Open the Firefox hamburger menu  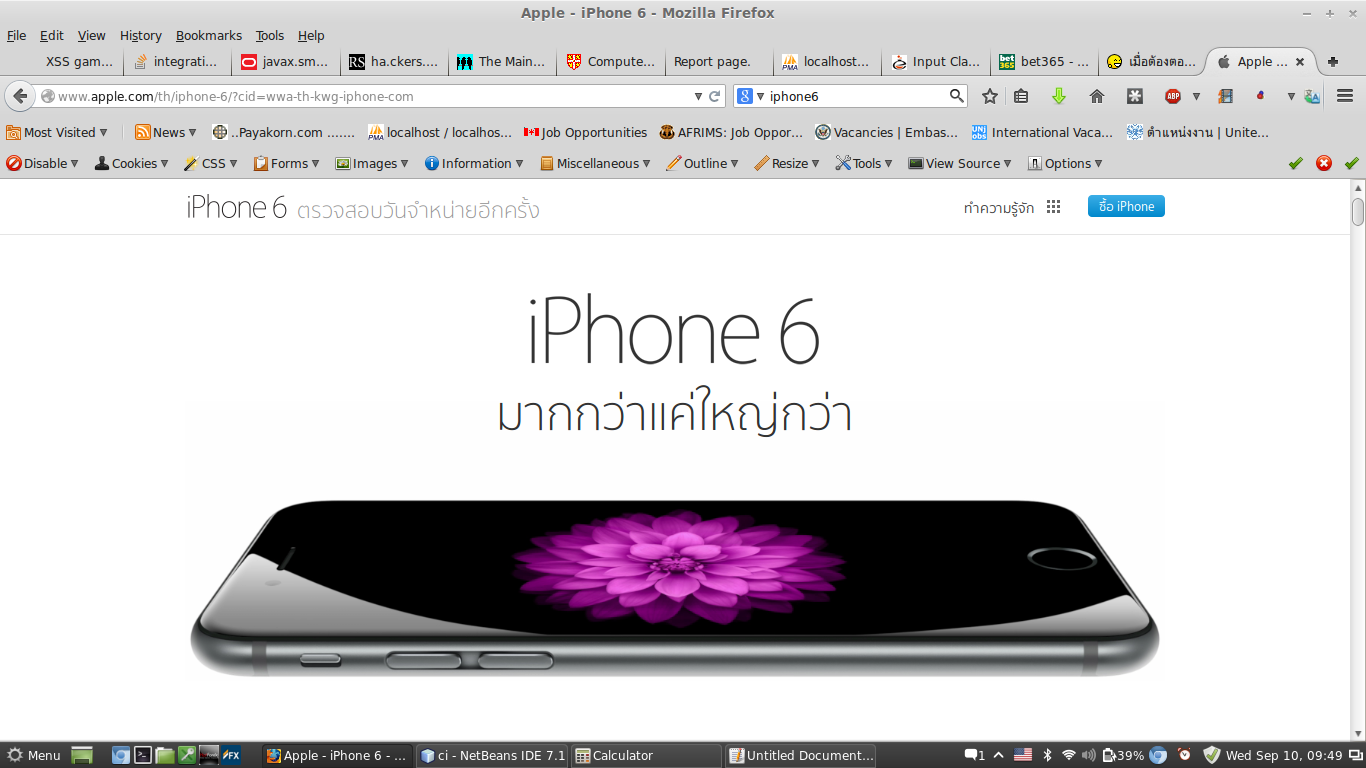[x=1345, y=96]
